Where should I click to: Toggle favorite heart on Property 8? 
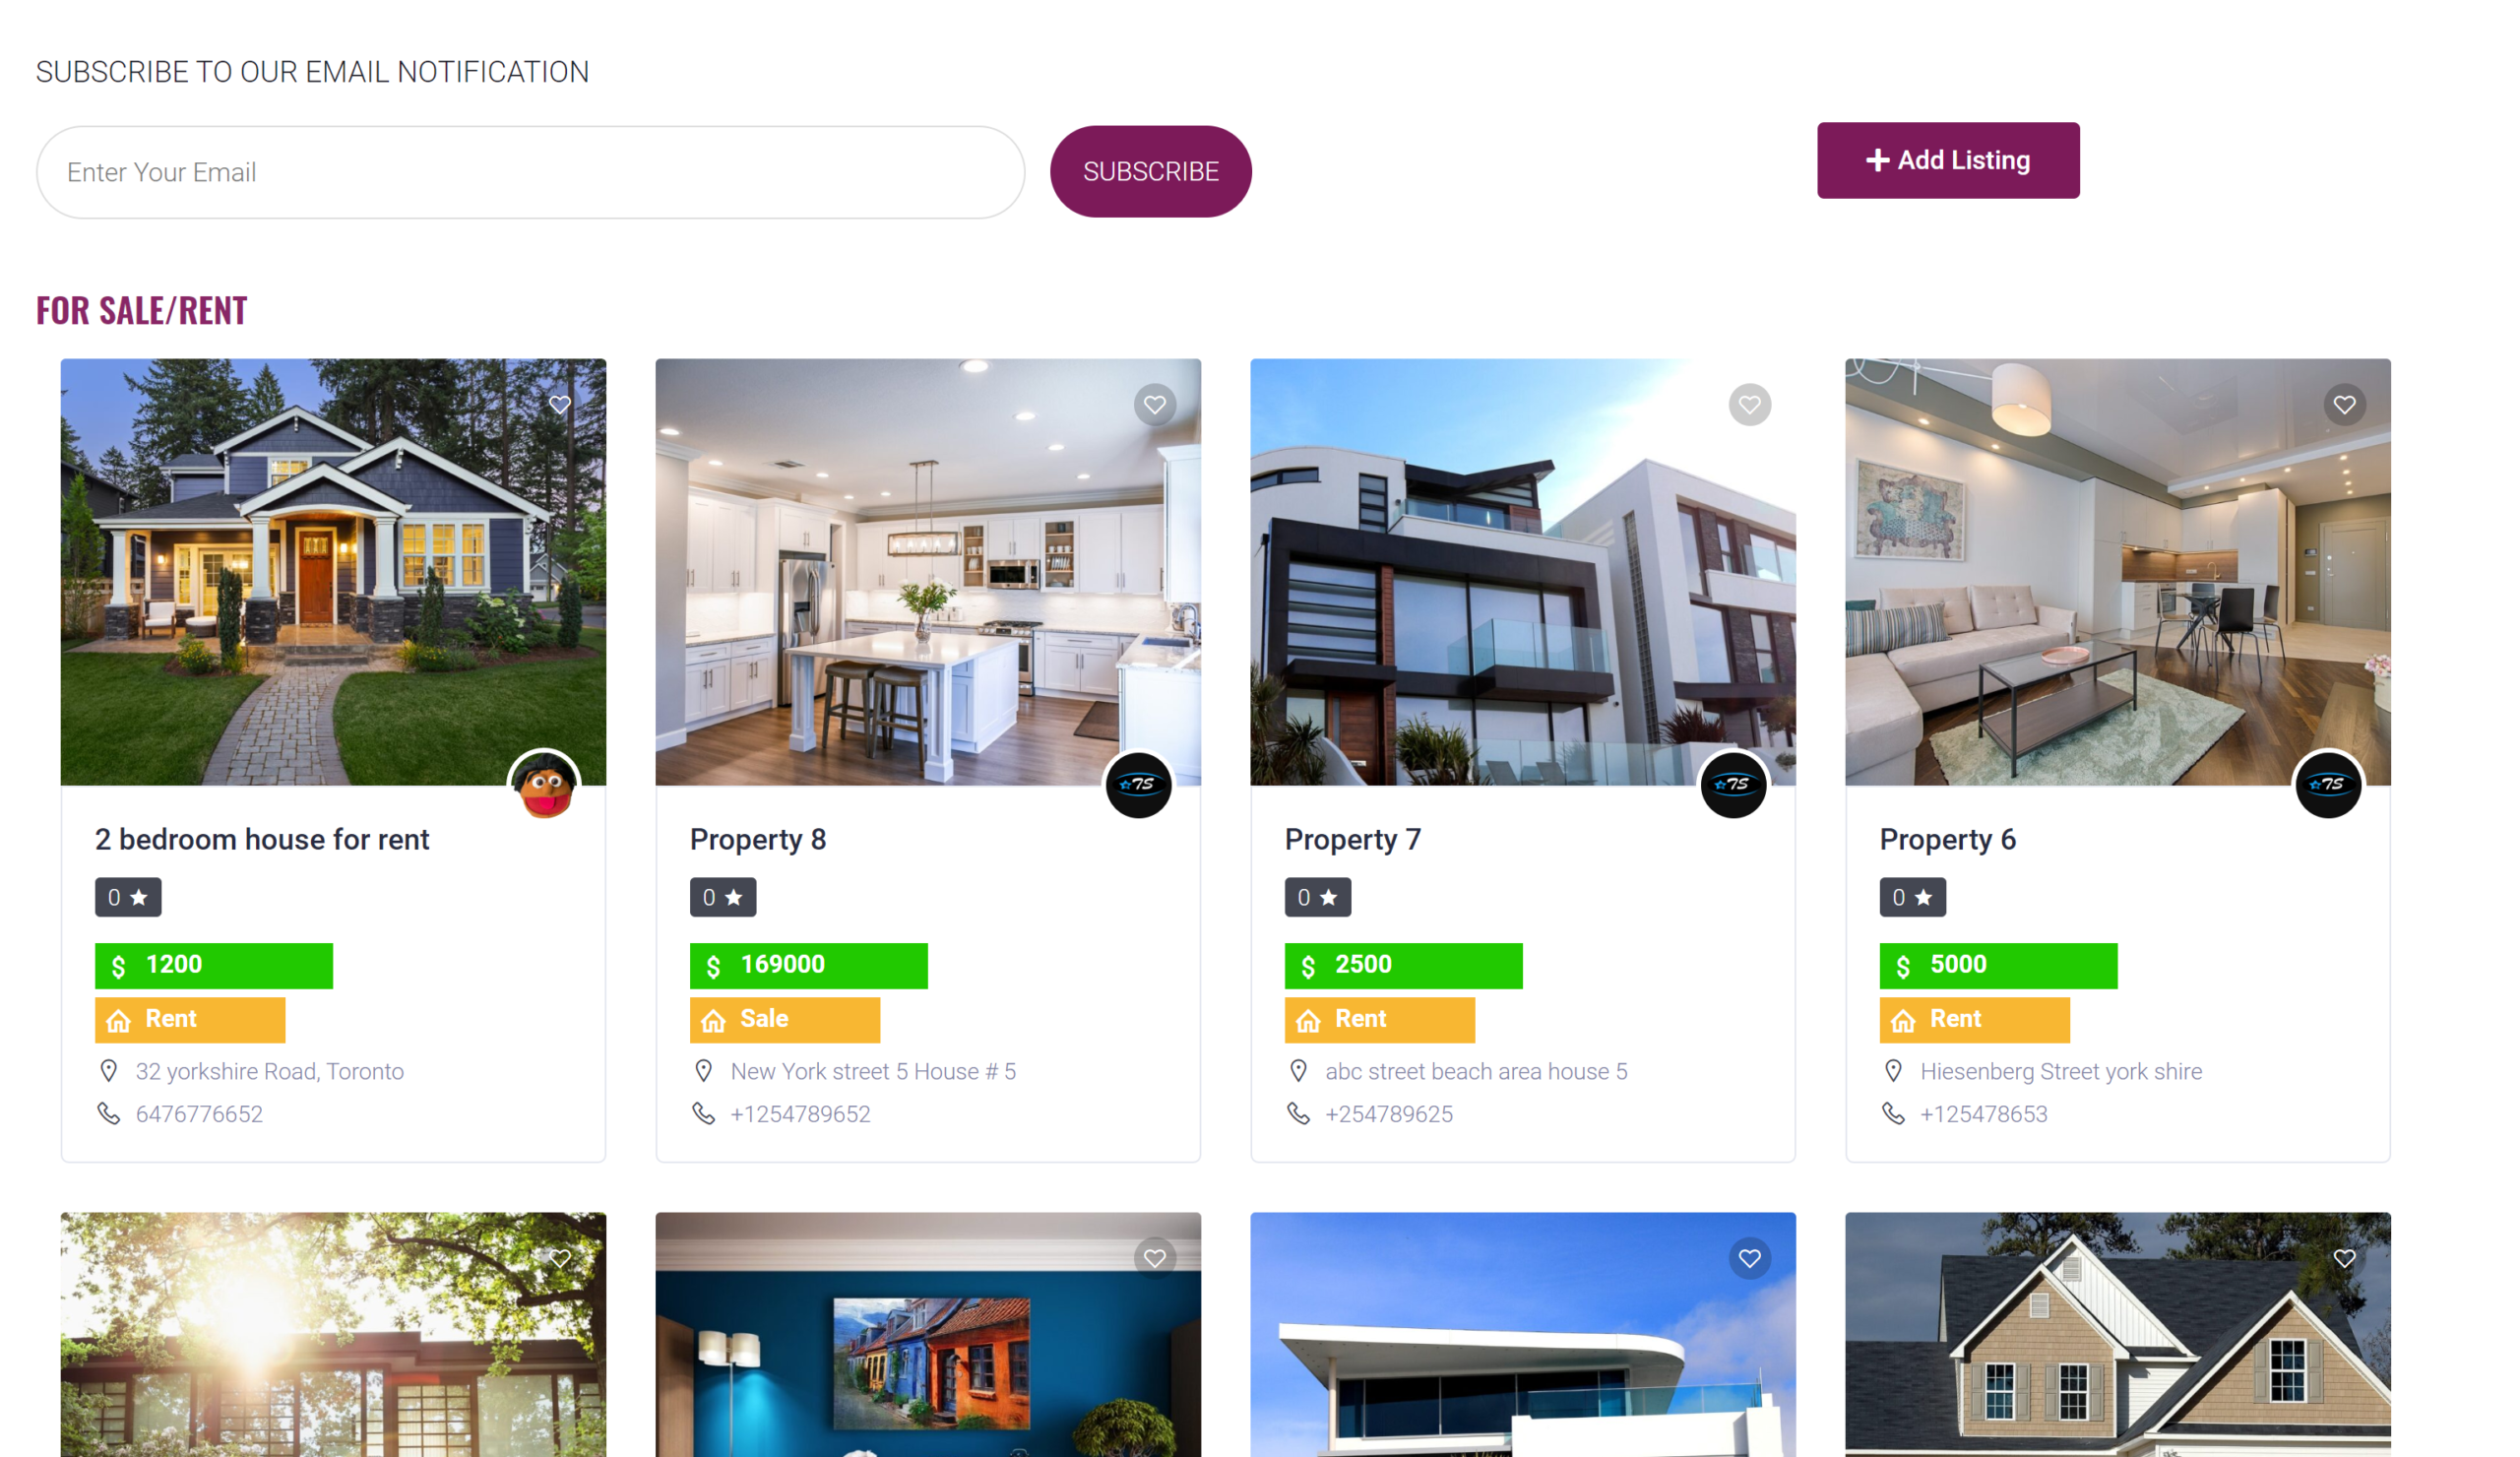1155,405
